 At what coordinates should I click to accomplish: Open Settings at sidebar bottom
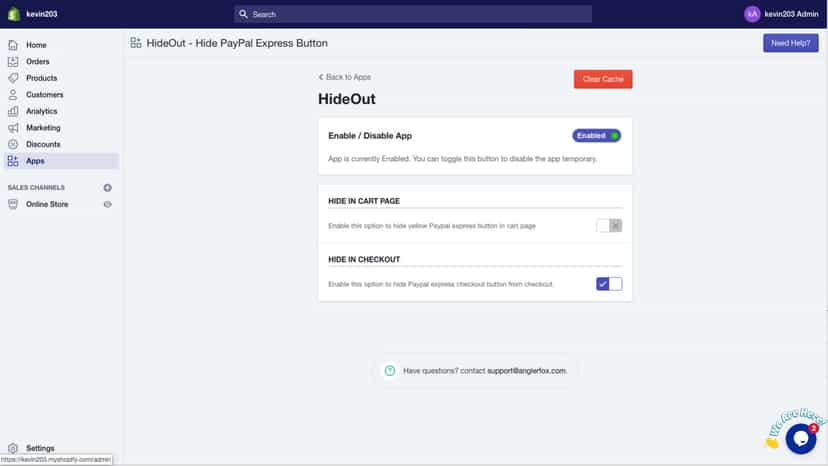click(x=40, y=448)
